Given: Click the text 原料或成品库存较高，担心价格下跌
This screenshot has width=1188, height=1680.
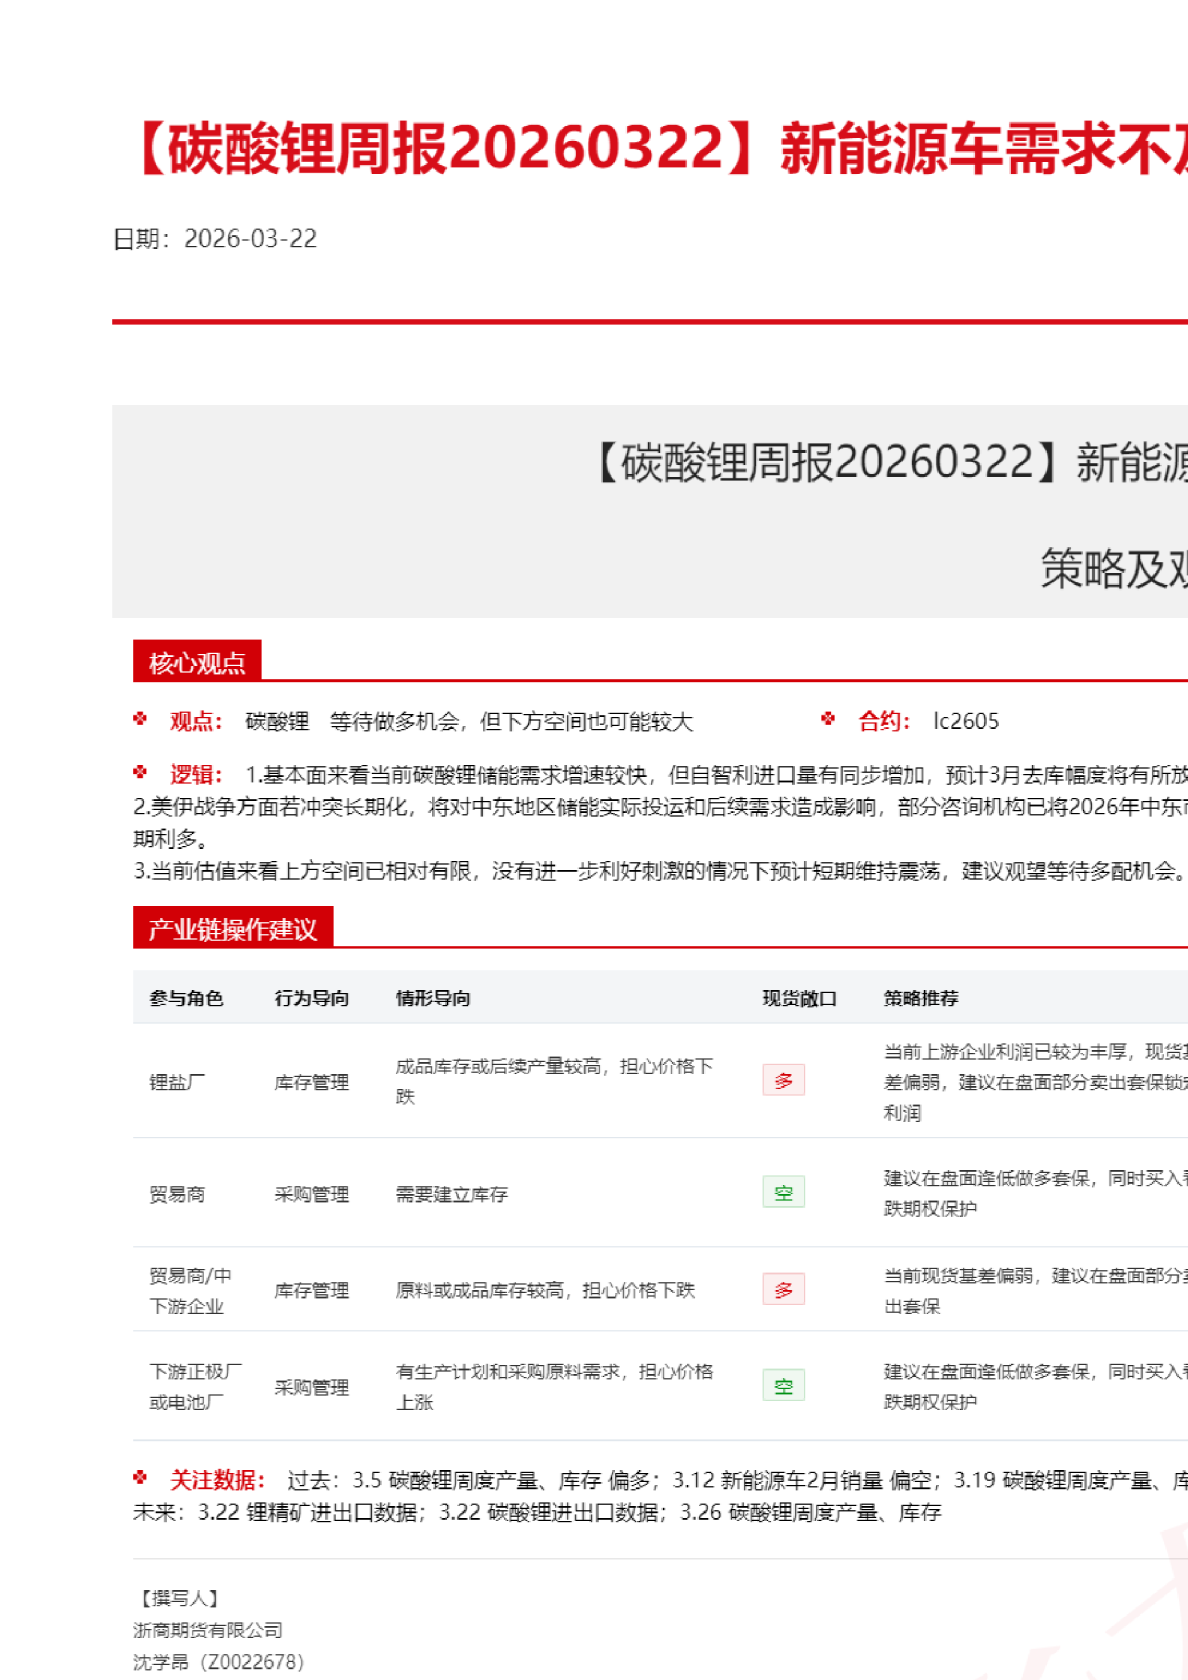Looking at the screenshot, I should (545, 1290).
